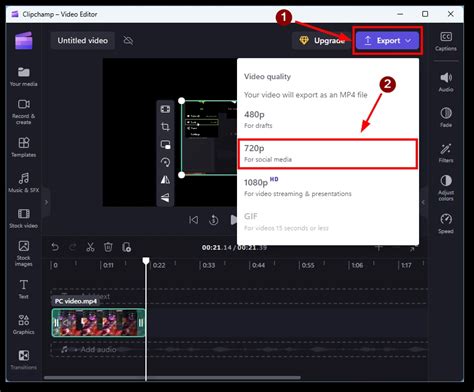Click flip horizontal icon in floating toolbar
474x392 pixels.
pyautogui.click(x=165, y=180)
